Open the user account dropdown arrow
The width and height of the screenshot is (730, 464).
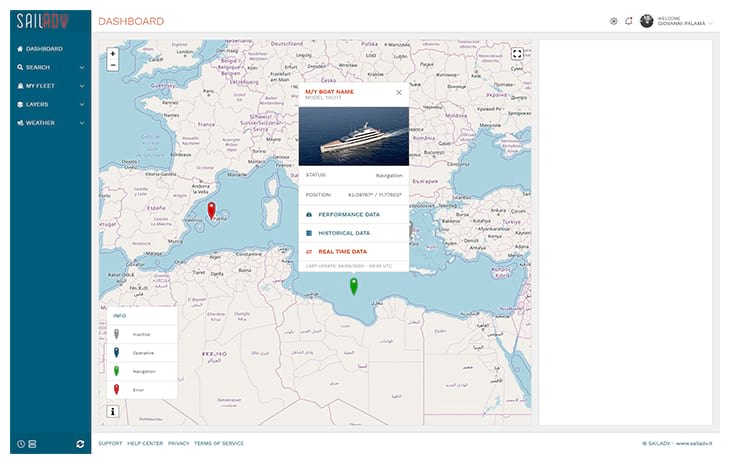coord(711,23)
